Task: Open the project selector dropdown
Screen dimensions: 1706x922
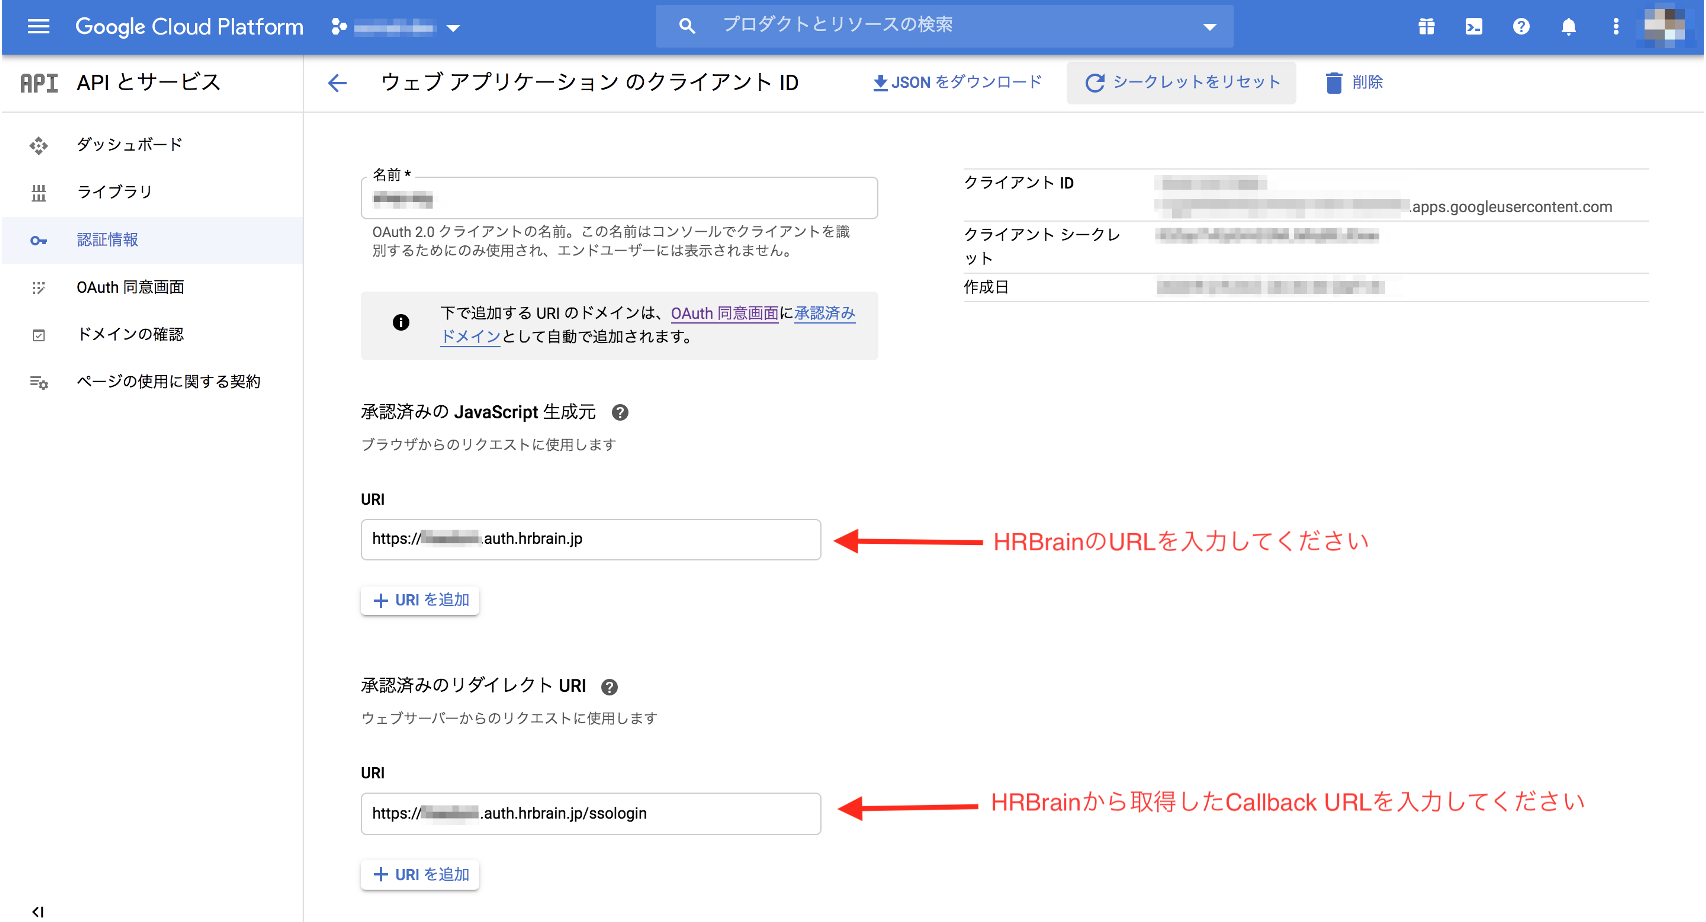Action: coord(396,27)
